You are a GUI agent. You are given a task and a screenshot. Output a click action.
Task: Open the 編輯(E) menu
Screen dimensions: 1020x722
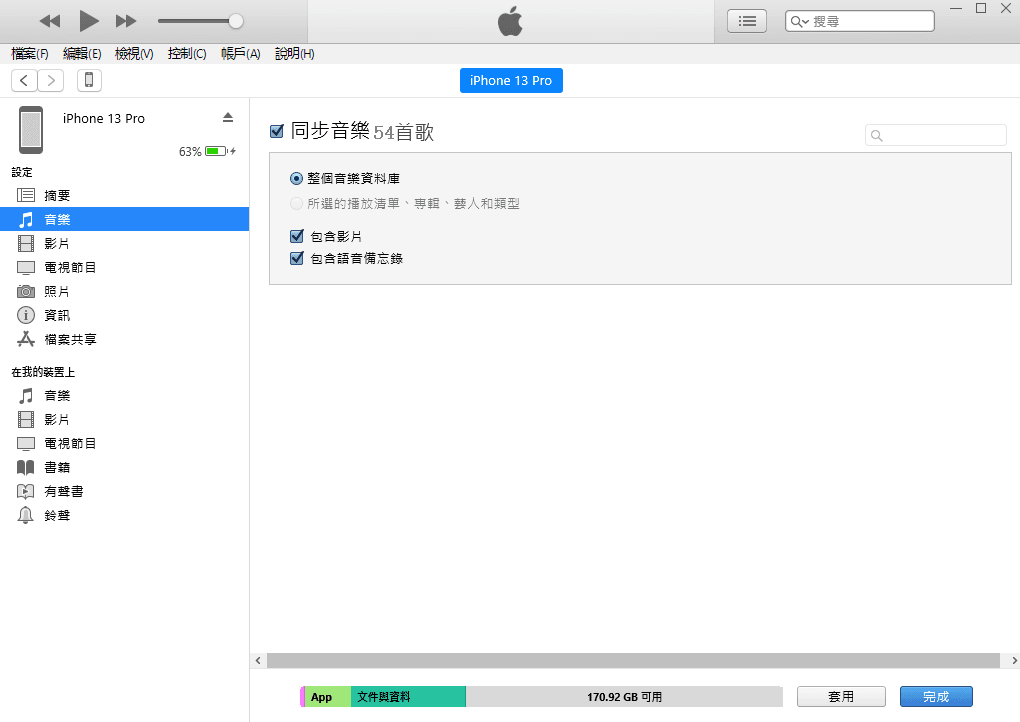click(82, 54)
